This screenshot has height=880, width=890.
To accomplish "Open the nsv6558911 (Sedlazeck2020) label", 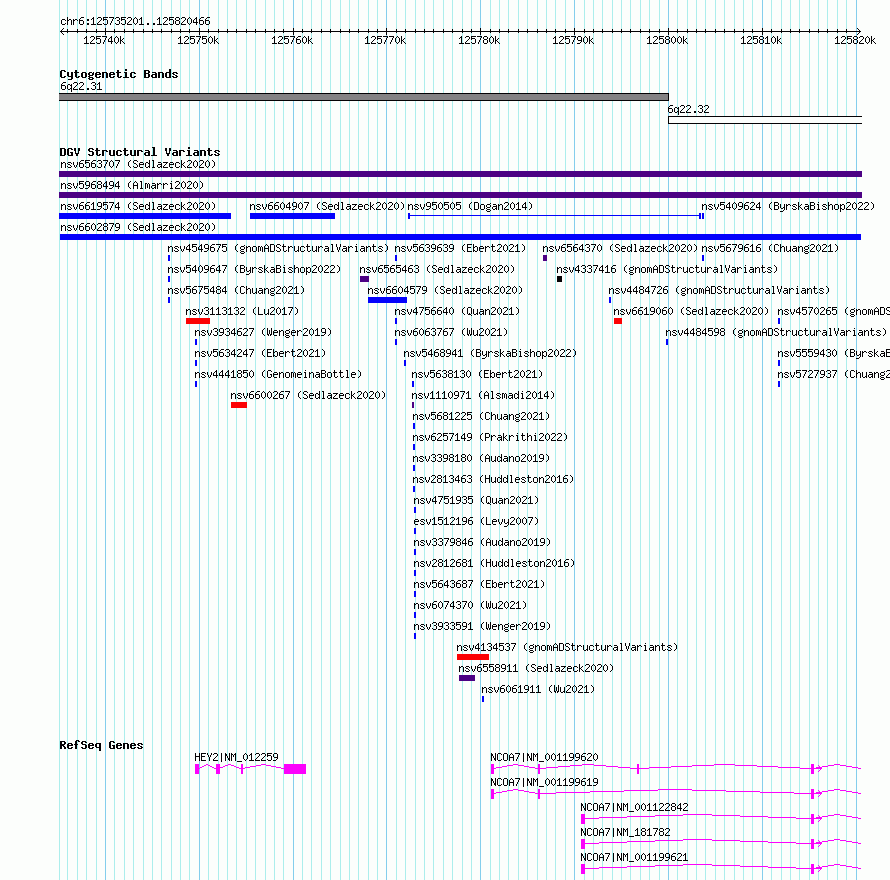I will click(x=537, y=668).
